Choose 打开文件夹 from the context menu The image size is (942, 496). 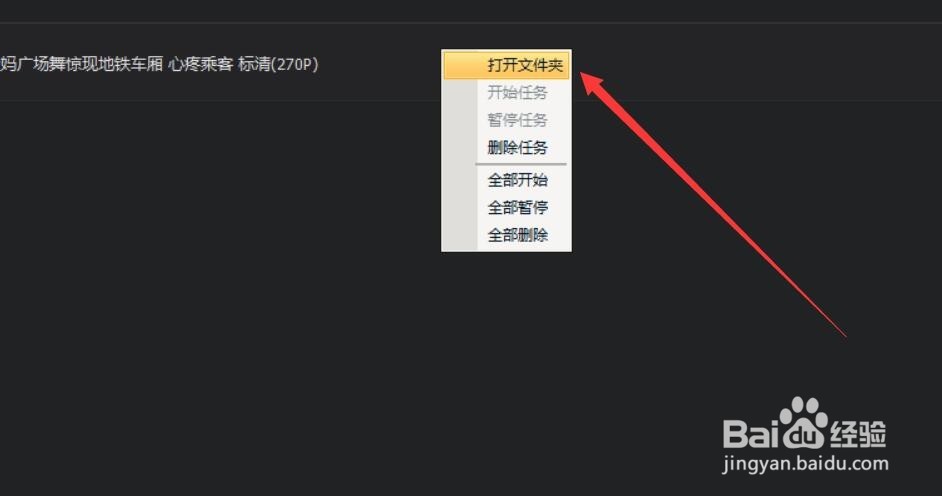[x=506, y=65]
